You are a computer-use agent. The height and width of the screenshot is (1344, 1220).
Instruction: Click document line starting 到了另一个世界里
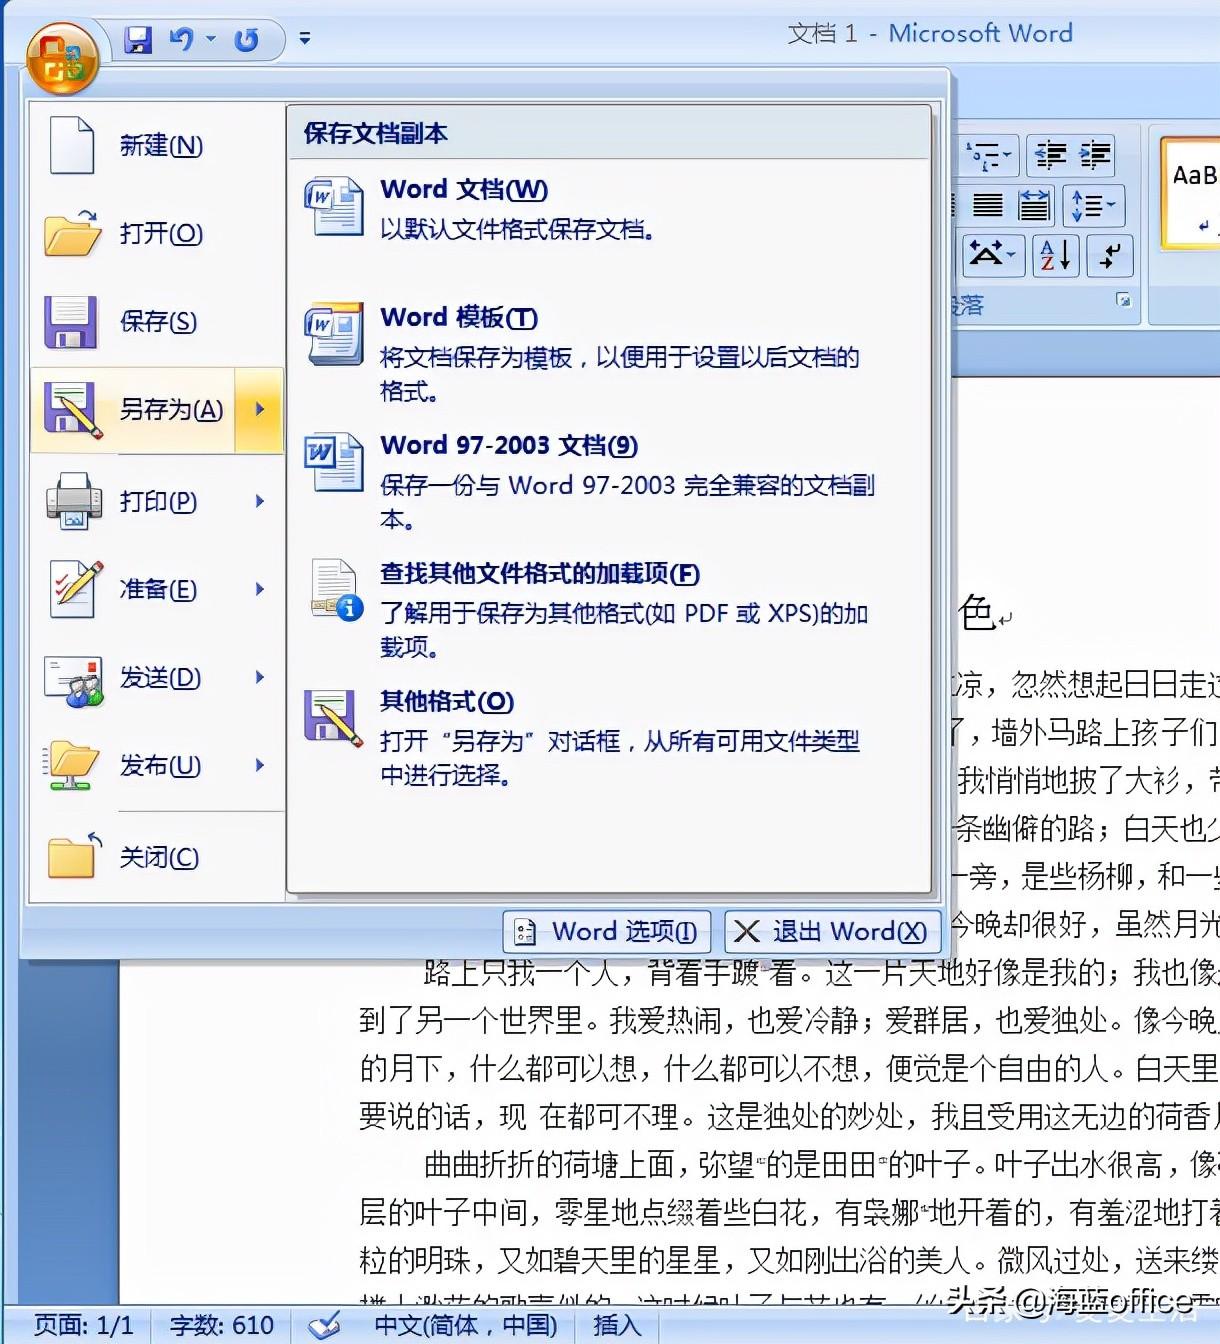tap(788, 1020)
